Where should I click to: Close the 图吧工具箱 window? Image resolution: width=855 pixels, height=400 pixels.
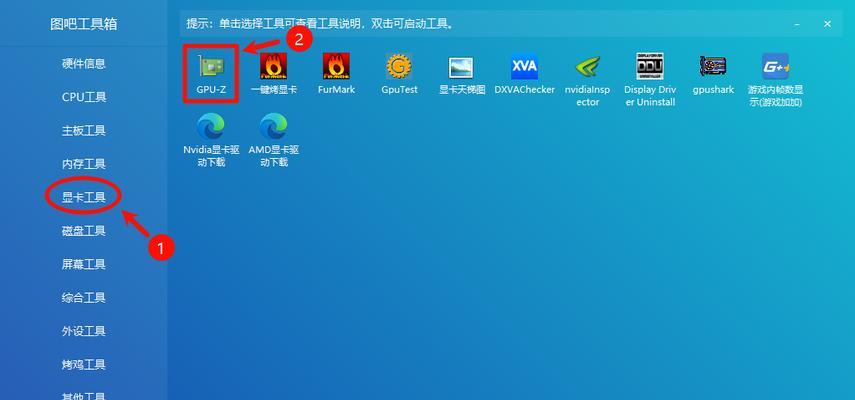(827, 24)
